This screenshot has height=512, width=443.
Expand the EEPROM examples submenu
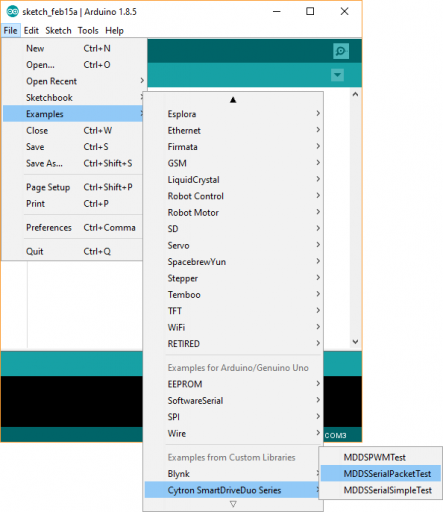[233, 384]
